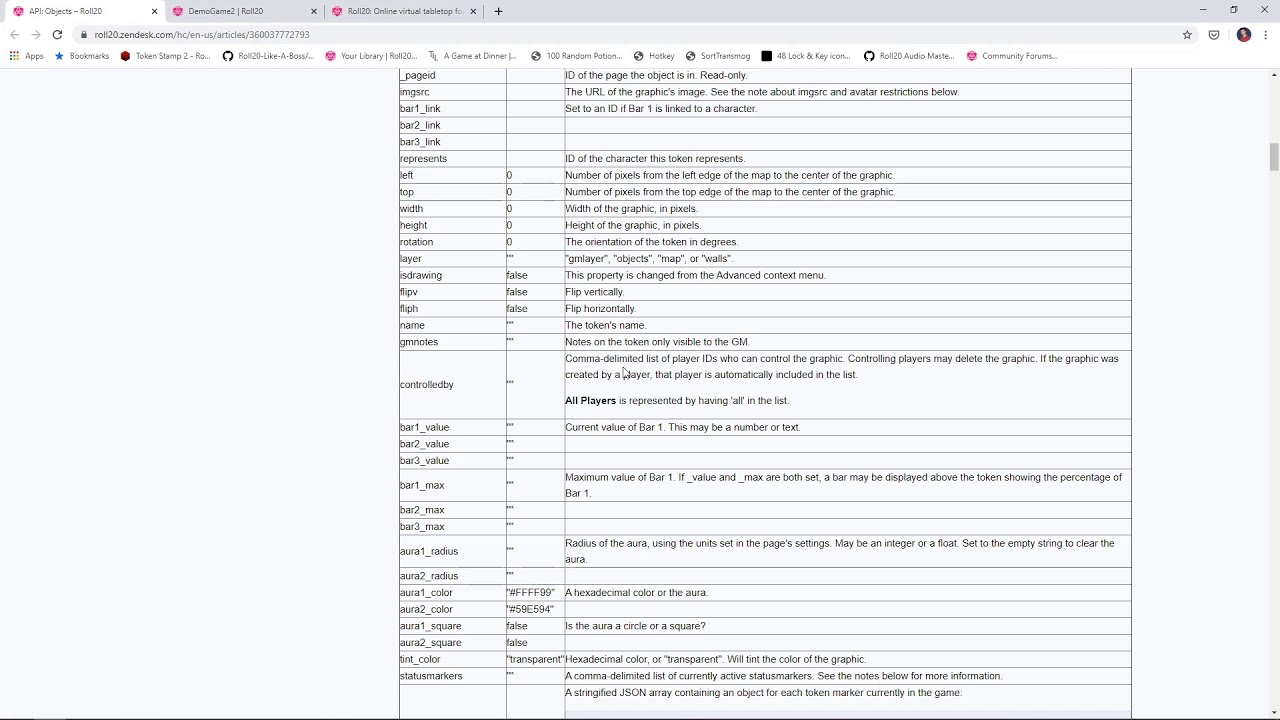Screen dimensions: 1280x720
Task: Click "Flip horizontally." description
Action: tap(600, 309)
